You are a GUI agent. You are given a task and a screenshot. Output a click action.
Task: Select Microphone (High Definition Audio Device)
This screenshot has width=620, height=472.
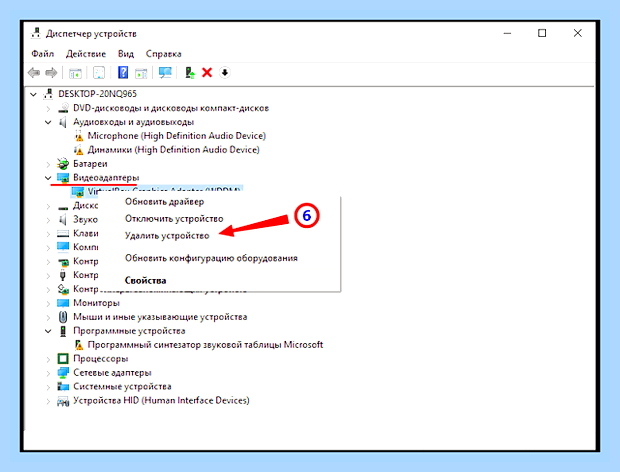point(176,136)
